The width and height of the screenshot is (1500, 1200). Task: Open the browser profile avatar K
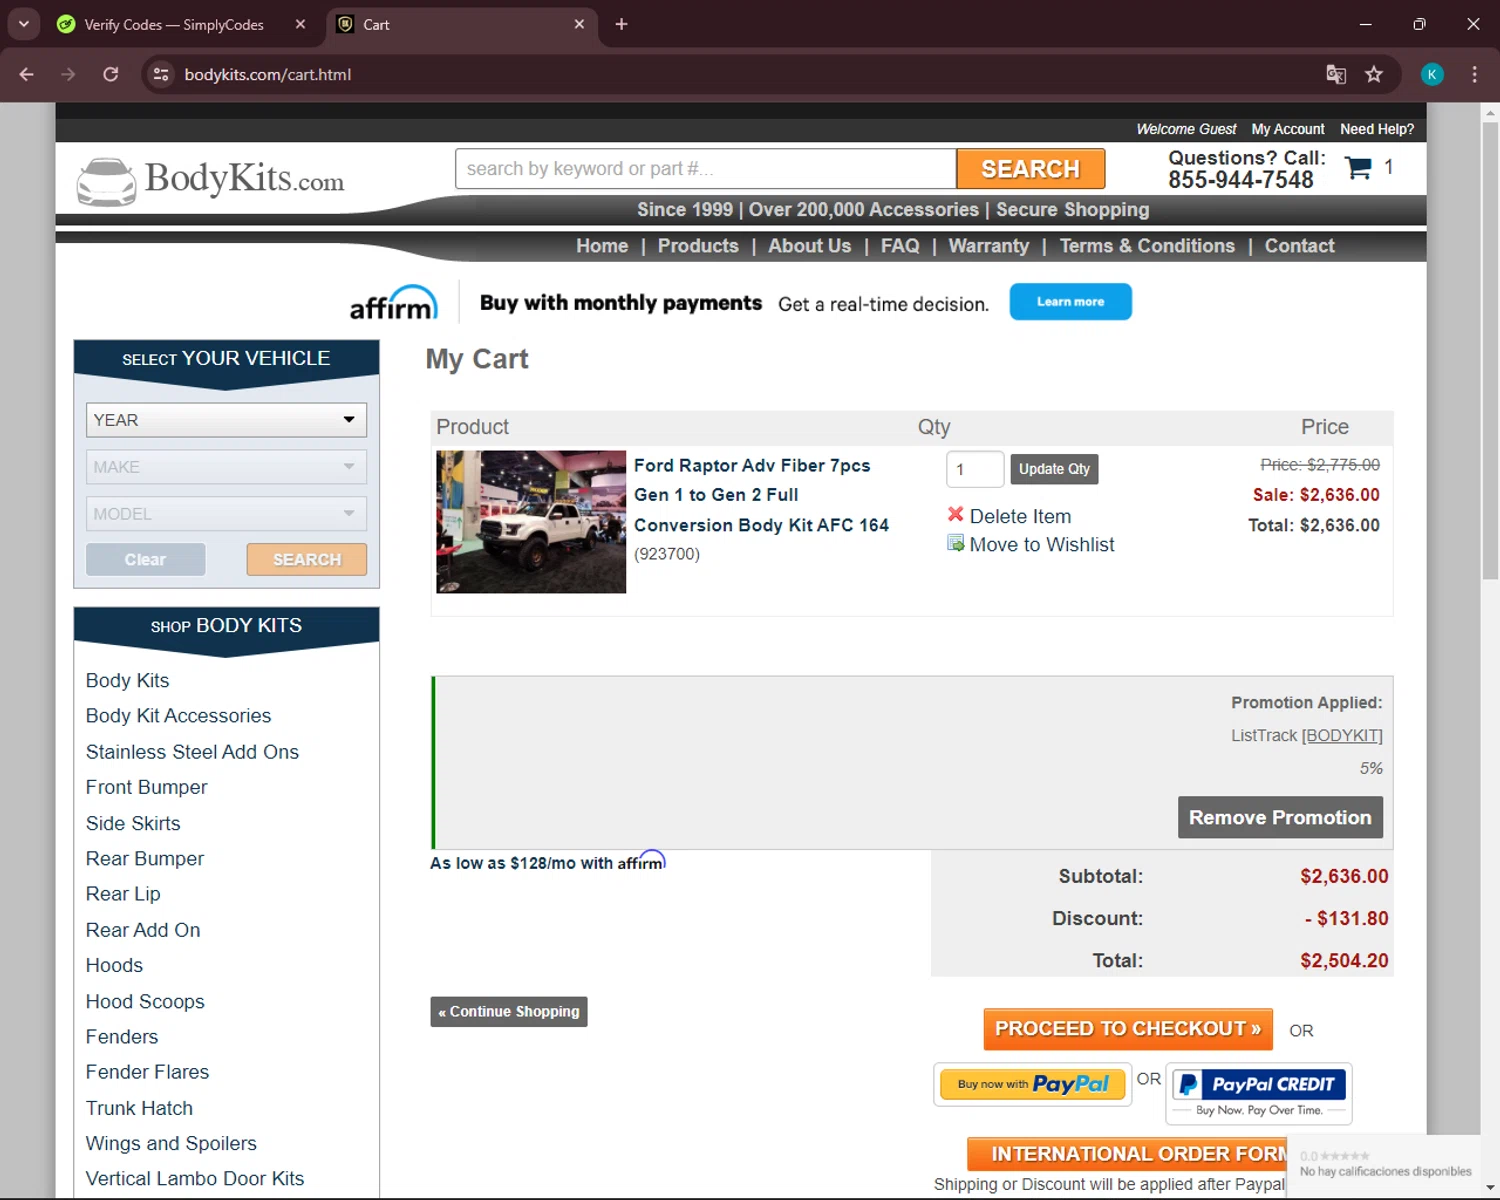click(x=1432, y=74)
